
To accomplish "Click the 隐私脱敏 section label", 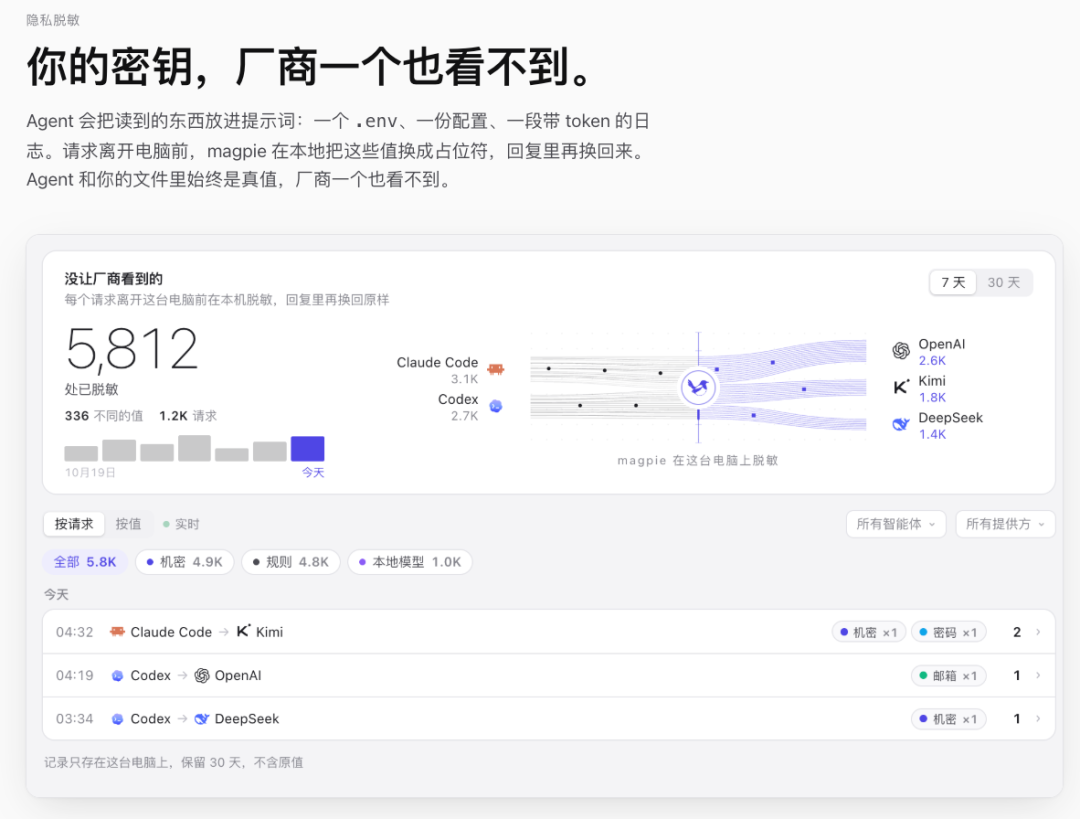I will coord(53,21).
